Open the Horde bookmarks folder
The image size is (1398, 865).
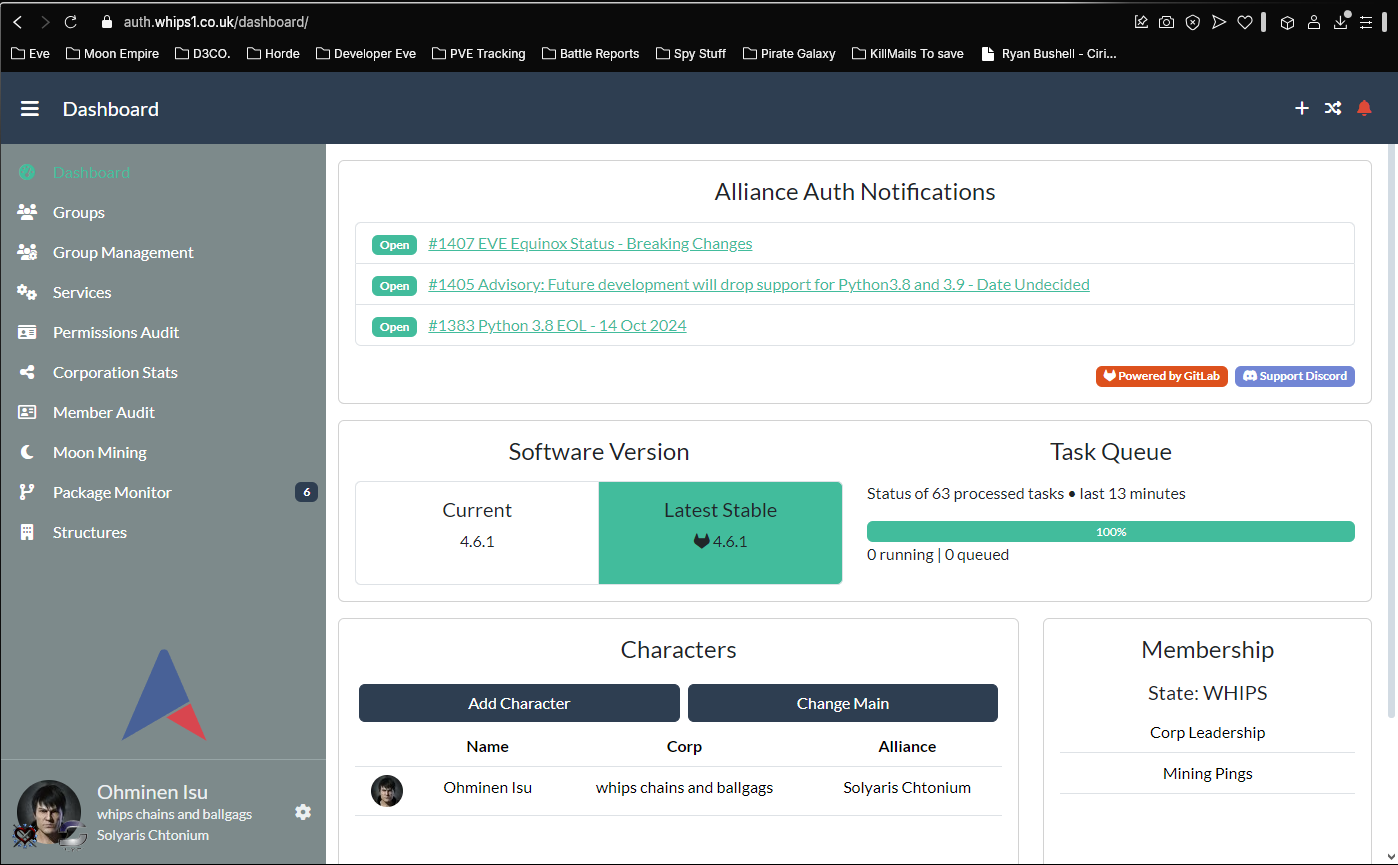coord(273,54)
